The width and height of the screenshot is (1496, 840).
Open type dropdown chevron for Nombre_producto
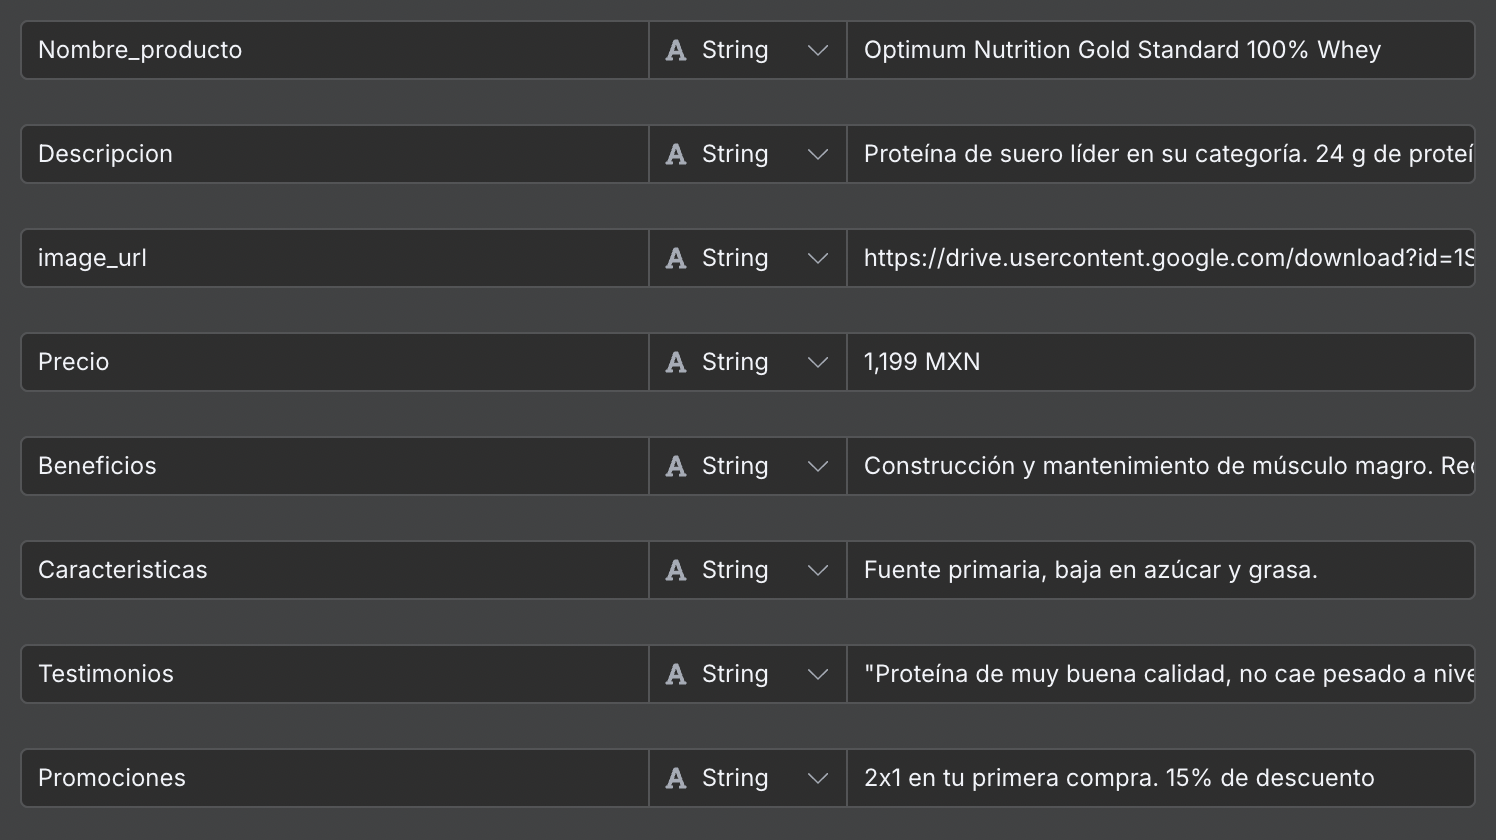[x=817, y=51]
